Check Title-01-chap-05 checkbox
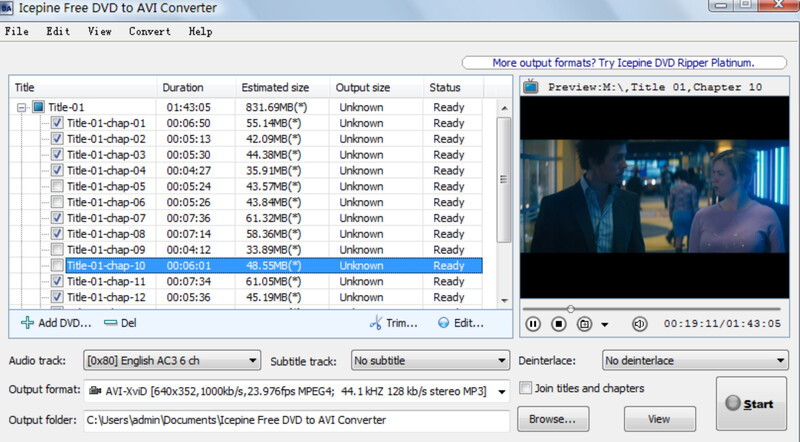The height and width of the screenshot is (442, 800). click(57, 186)
